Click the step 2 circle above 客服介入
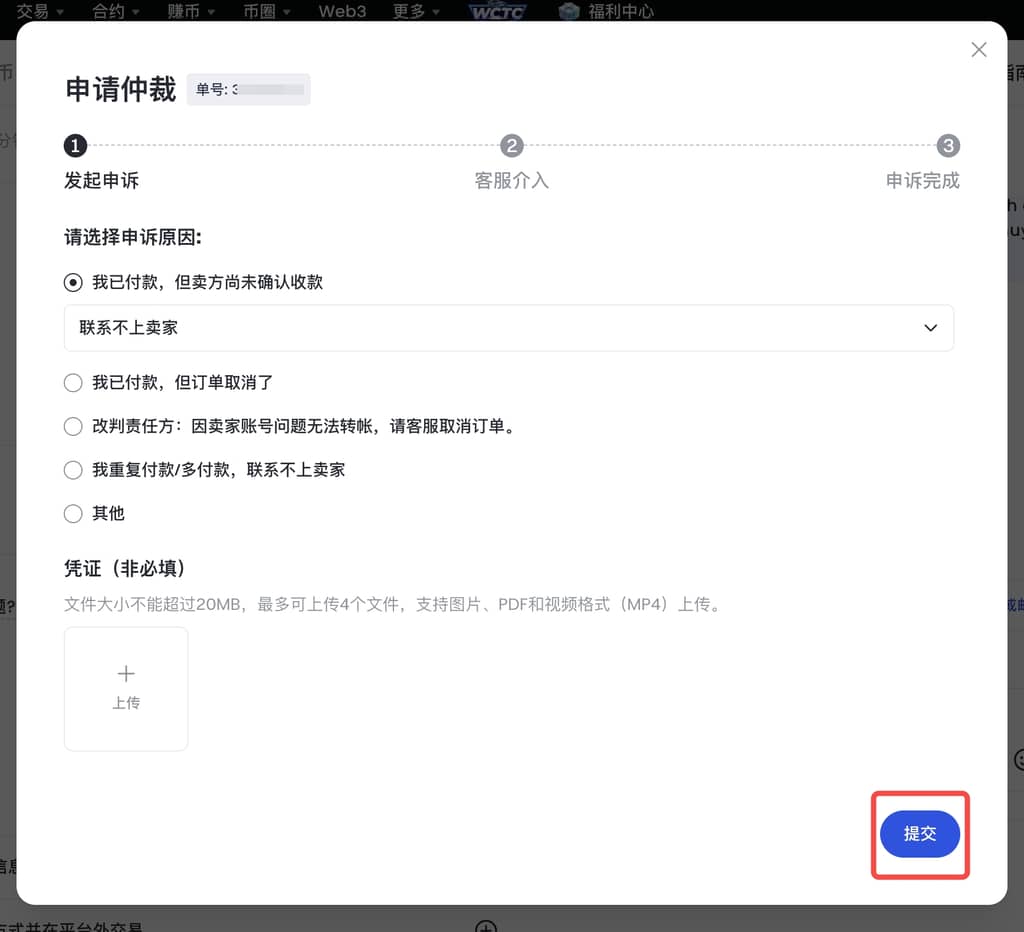Image resolution: width=1024 pixels, height=932 pixels. click(x=512, y=146)
